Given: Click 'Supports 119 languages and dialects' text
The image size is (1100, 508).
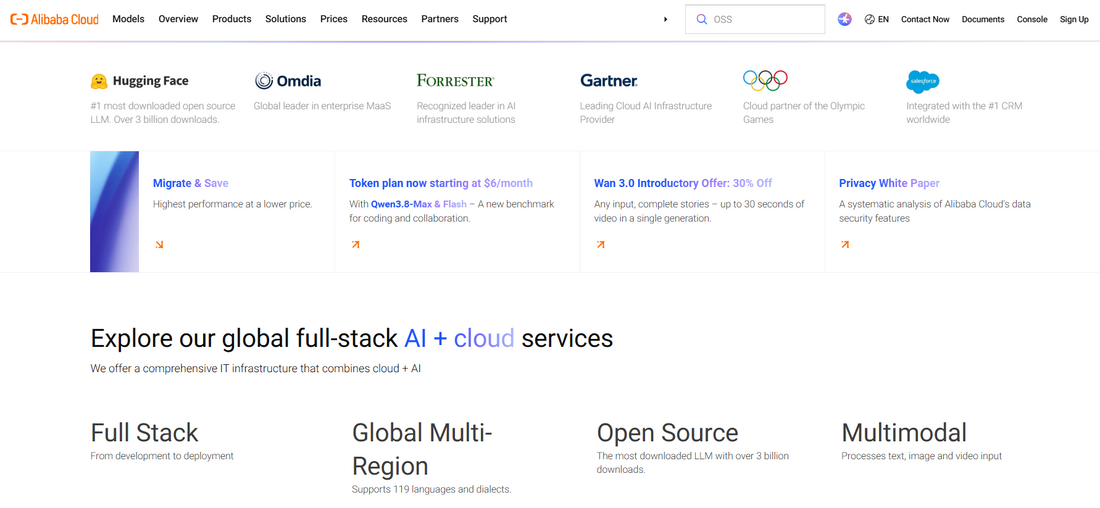Looking at the screenshot, I should click(431, 489).
